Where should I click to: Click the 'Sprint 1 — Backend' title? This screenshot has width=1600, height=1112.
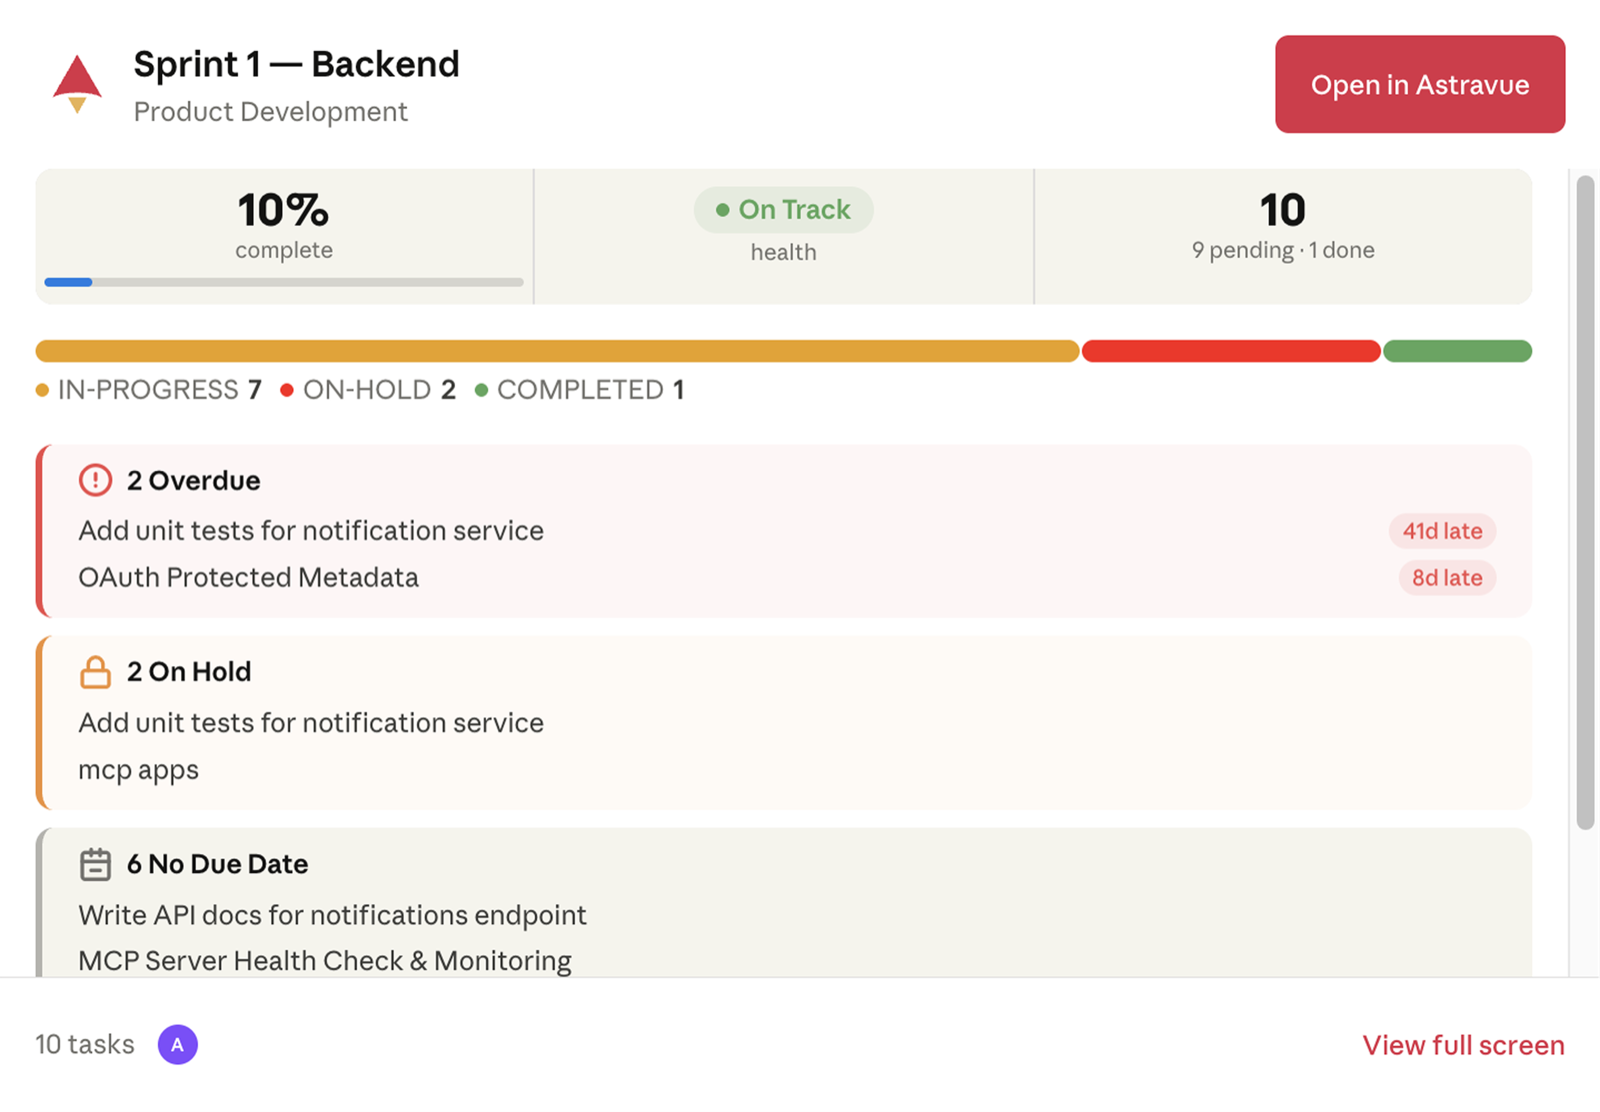[x=296, y=64]
